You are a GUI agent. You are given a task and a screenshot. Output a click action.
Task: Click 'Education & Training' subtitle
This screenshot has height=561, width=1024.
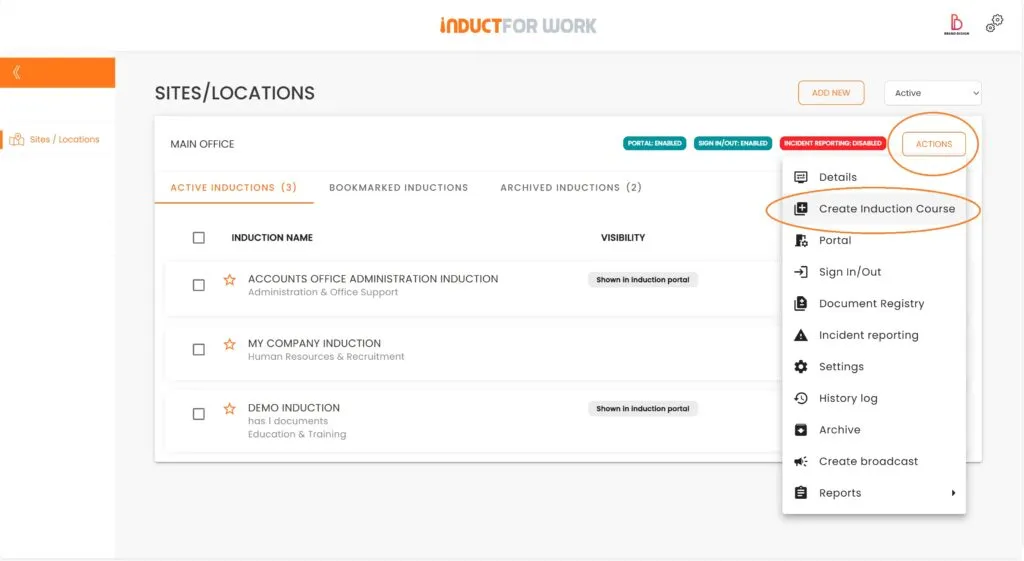click(297, 434)
